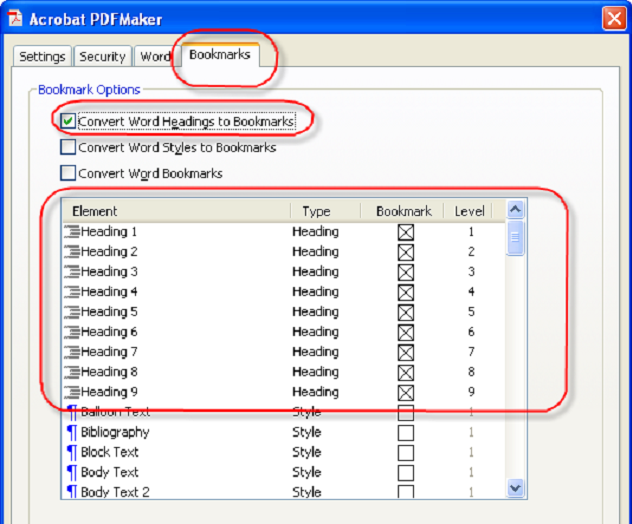The height and width of the screenshot is (524, 632).
Task: Toggle bookmark box for Heading 9
Action: coord(405,392)
